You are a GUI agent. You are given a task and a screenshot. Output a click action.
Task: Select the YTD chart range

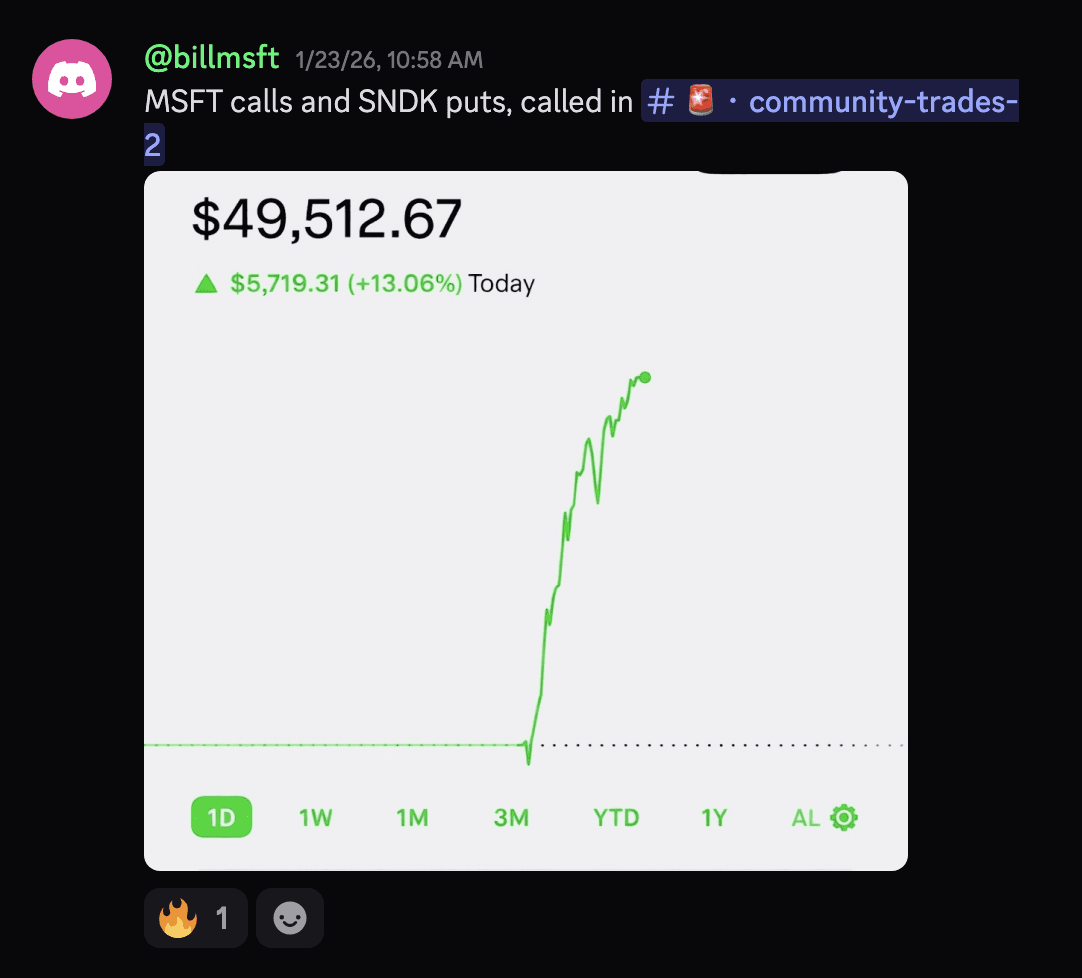[x=616, y=818]
